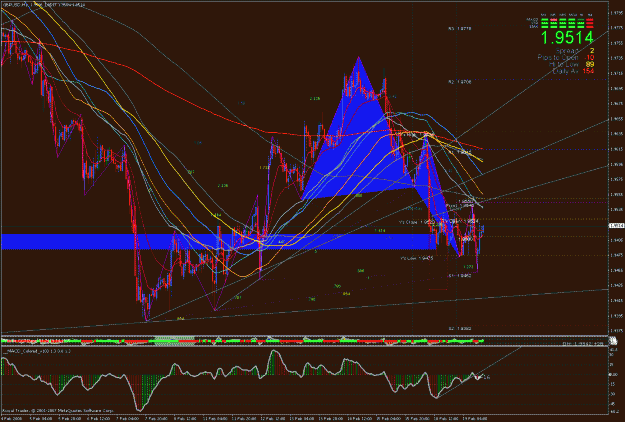
Task: Select the Spread label in the info panel
Action: pos(566,51)
